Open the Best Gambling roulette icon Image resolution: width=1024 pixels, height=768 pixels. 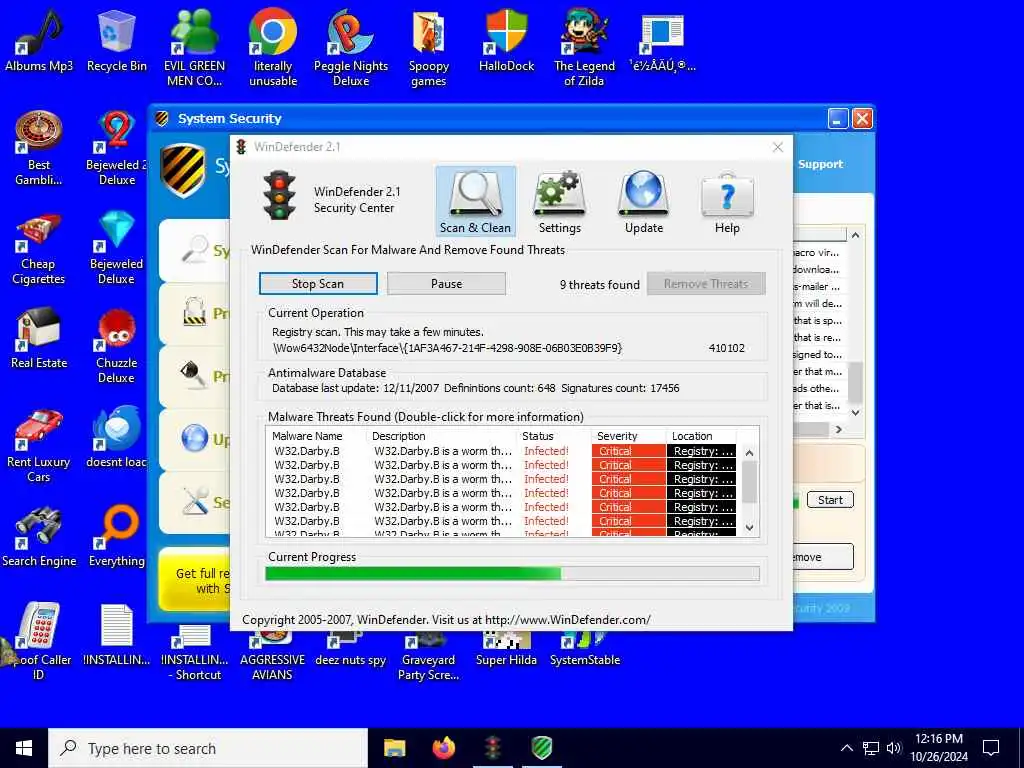[39, 148]
